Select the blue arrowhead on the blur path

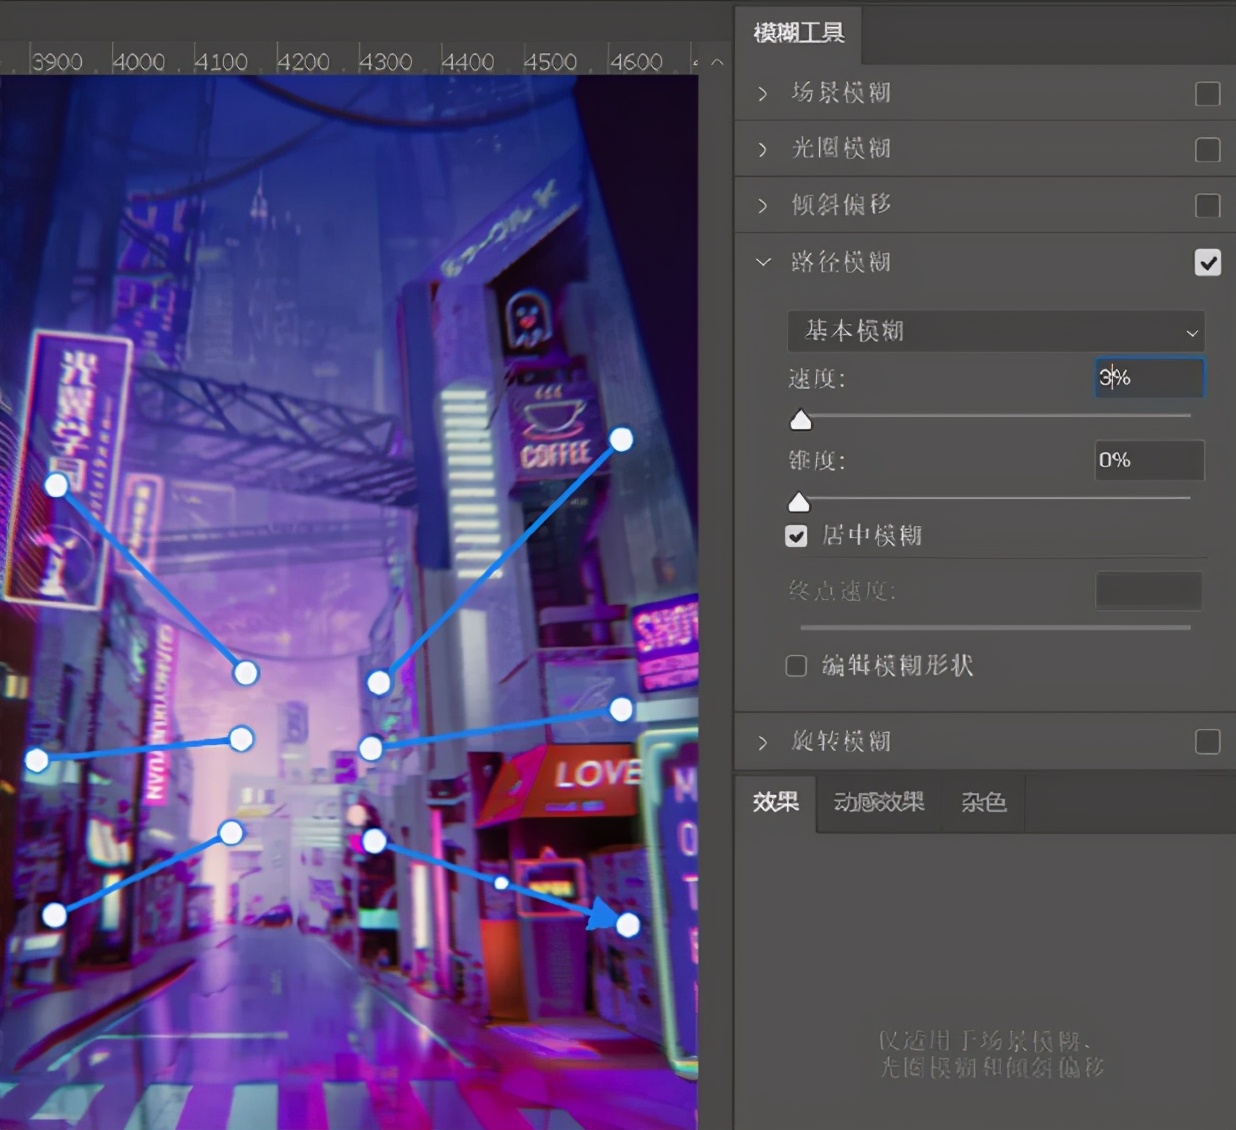tap(603, 914)
